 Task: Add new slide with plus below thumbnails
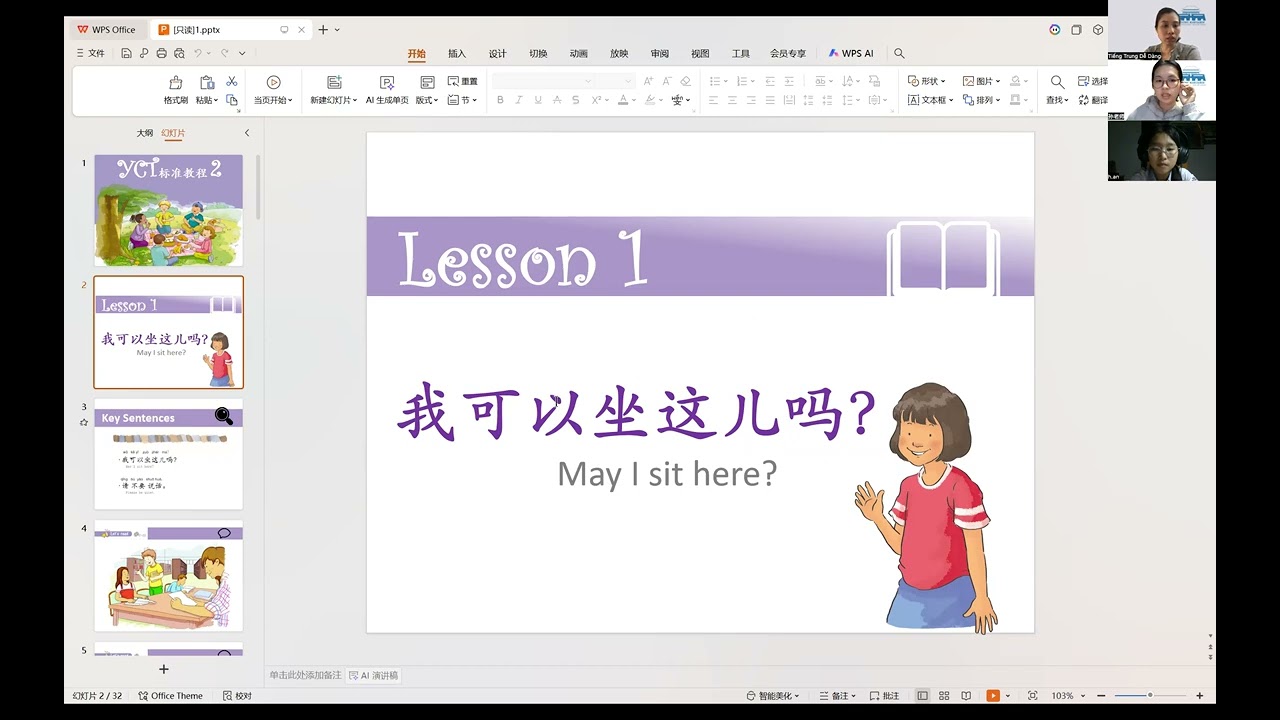tap(164, 669)
